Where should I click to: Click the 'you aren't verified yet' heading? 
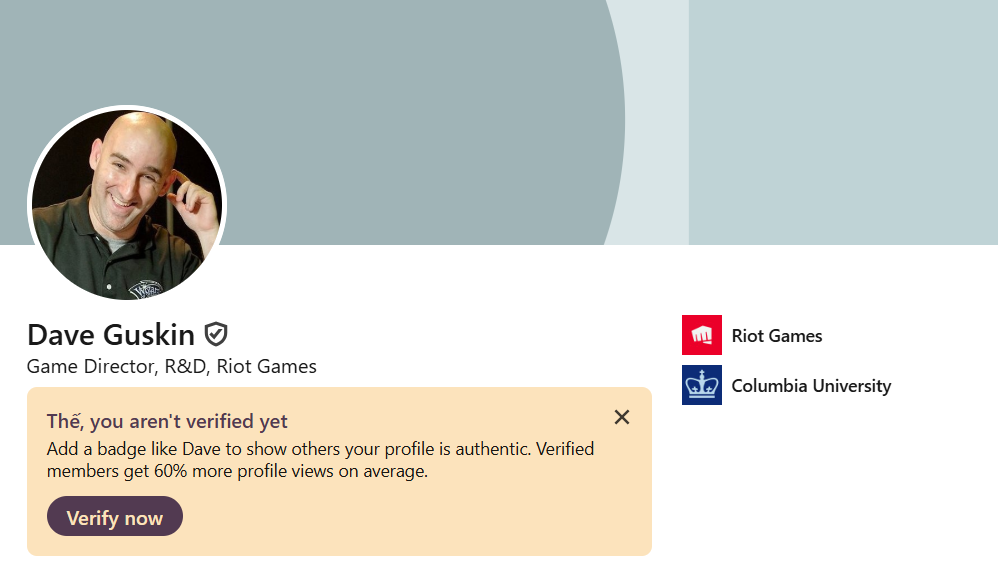pos(167,421)
